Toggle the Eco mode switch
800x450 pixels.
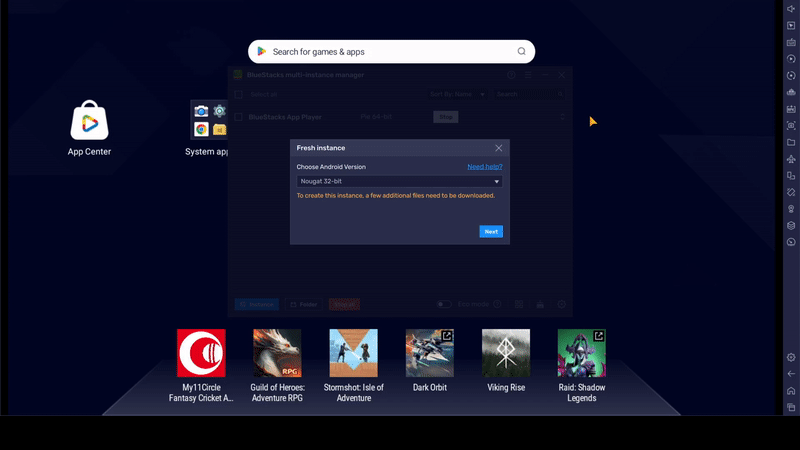coord(444,305)
